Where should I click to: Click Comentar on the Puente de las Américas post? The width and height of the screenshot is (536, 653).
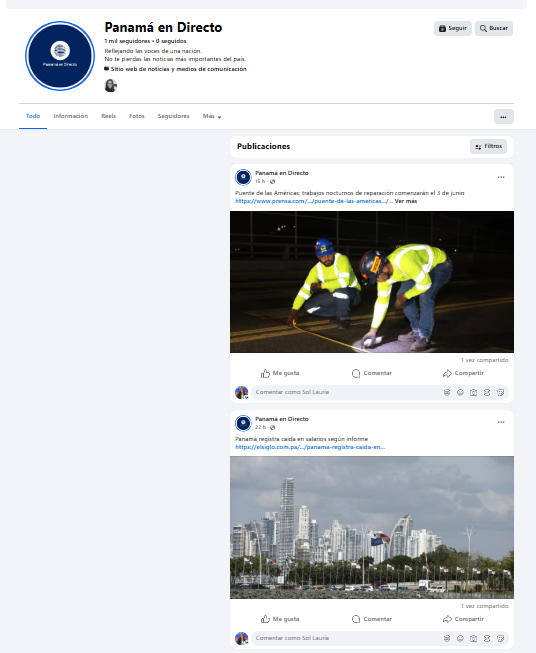coord(371,373)
